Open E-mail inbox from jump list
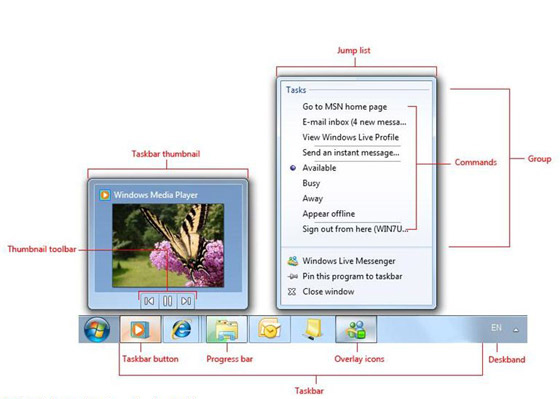 (x=354, y=122)
